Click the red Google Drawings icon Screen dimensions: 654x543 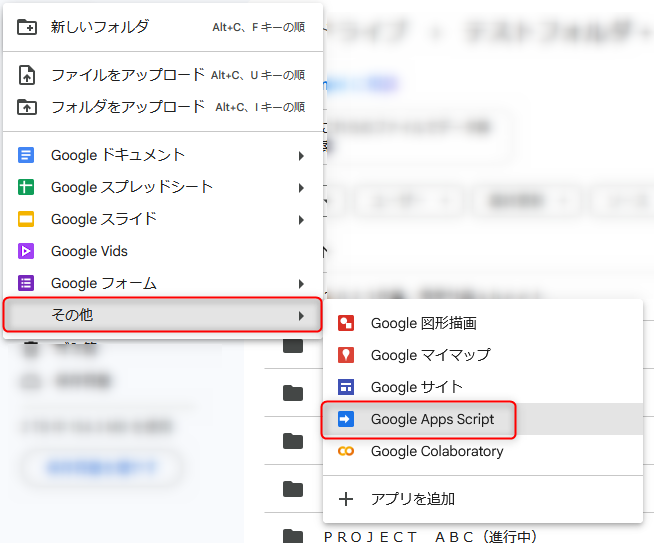click(346, 323)
